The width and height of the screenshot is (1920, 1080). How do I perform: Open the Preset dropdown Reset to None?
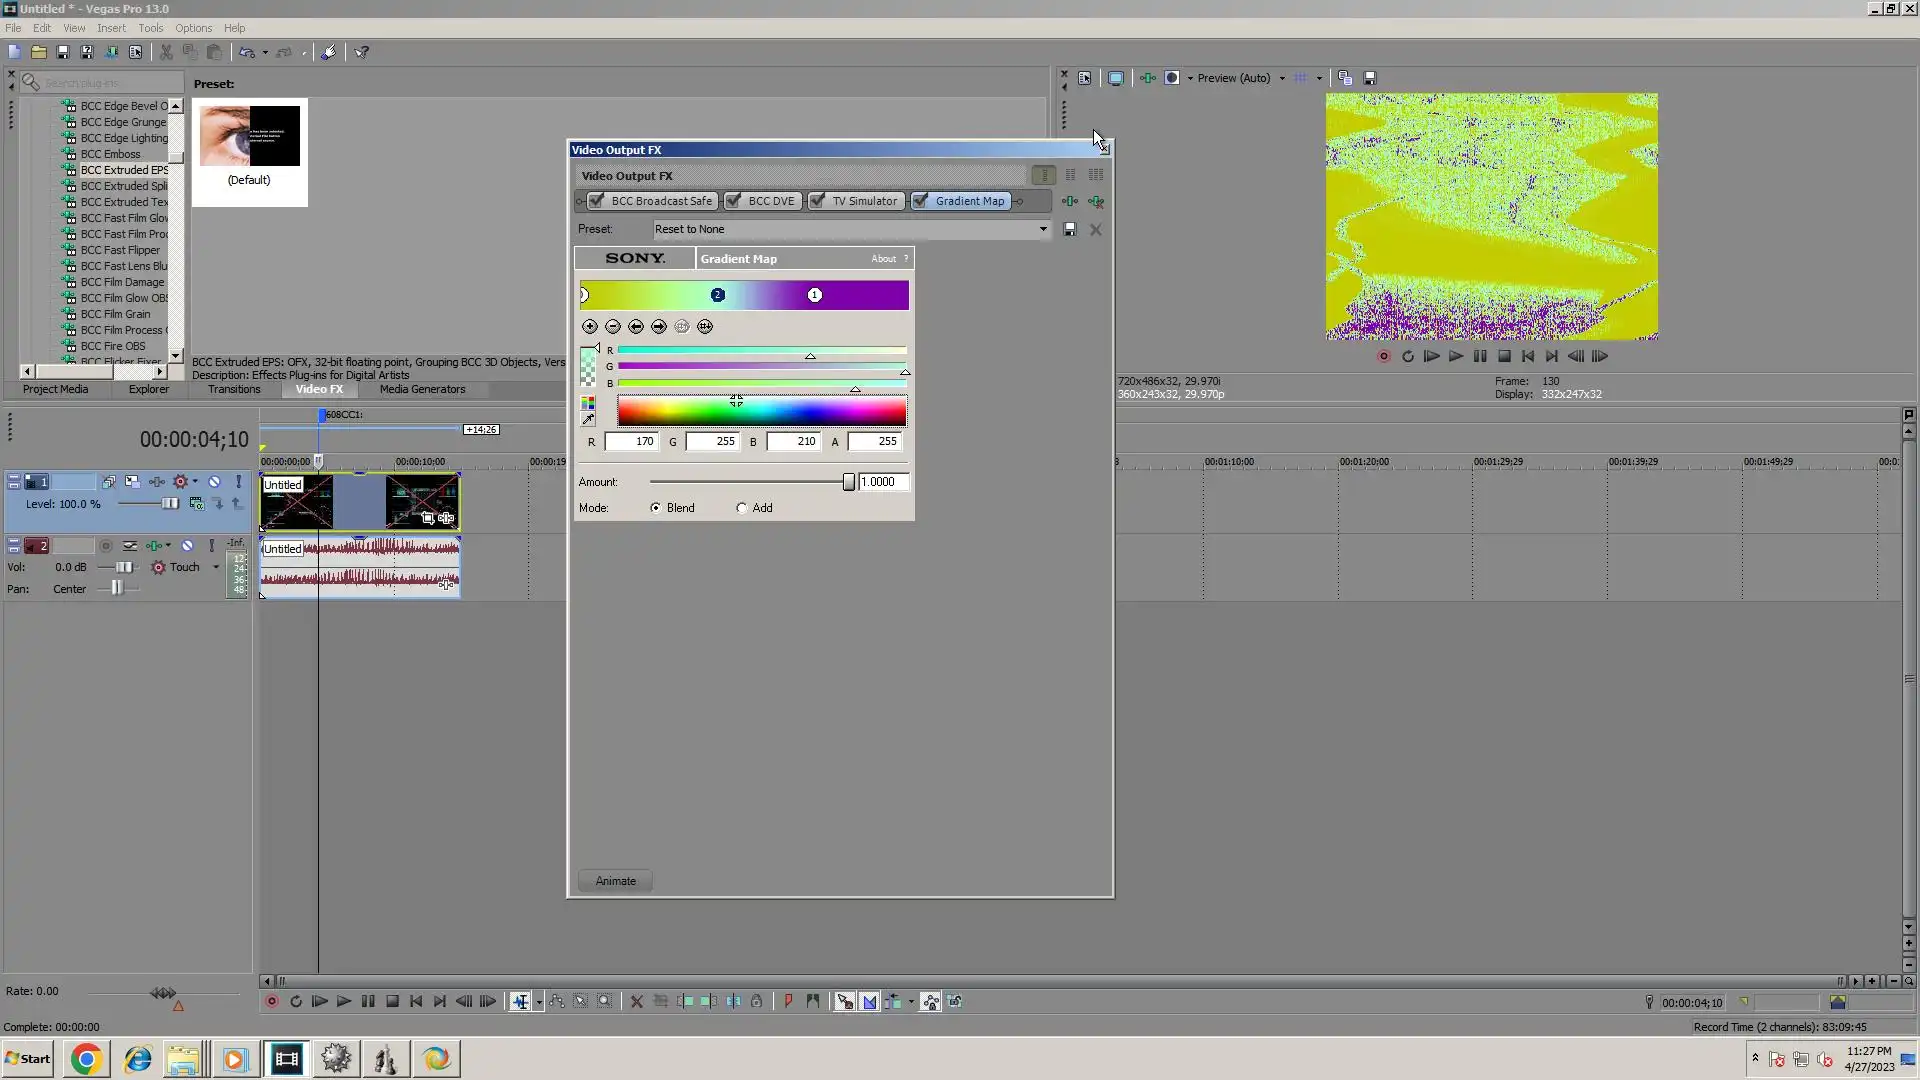click(1043, 229)
